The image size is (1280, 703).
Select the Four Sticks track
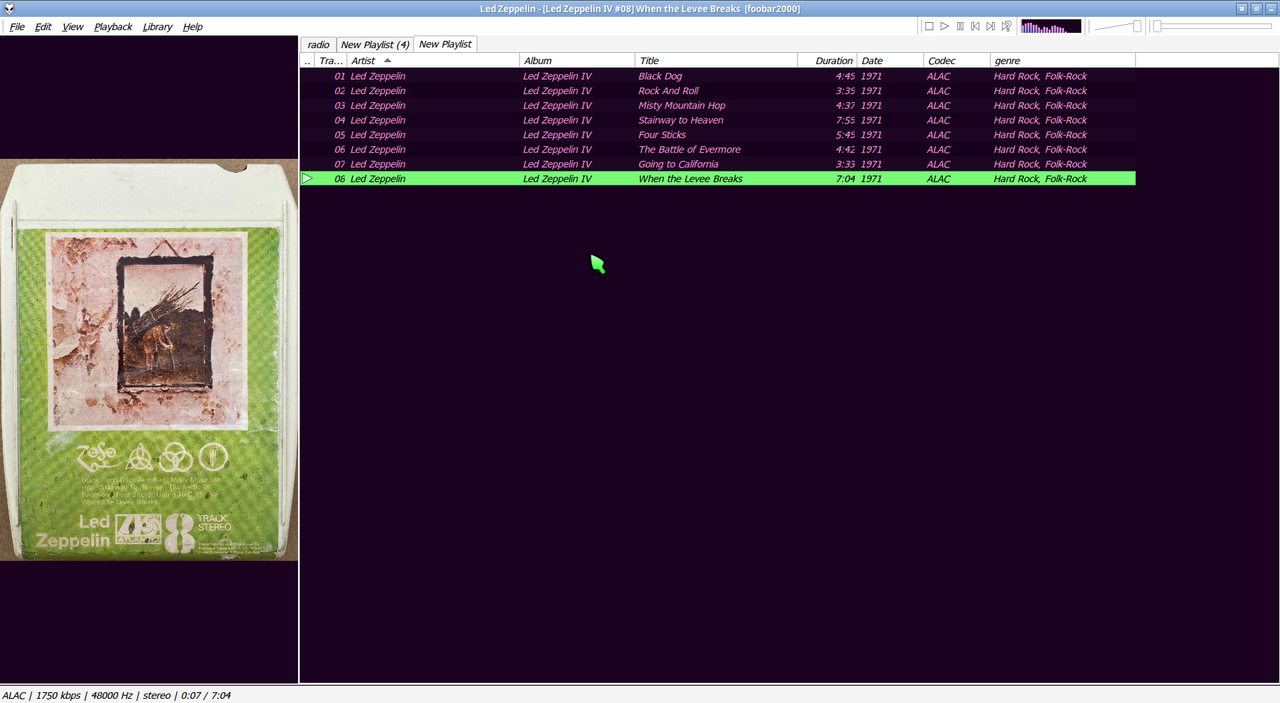(x=718, y=135)
